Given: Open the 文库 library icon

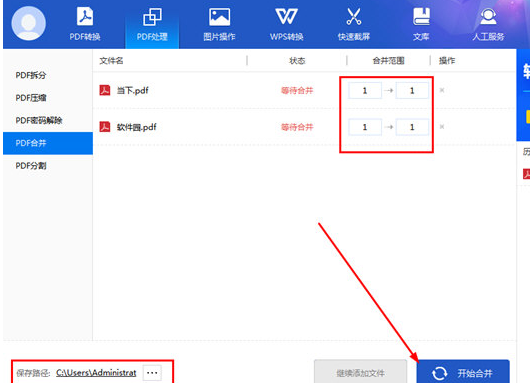Looking at the screenshot, I should [x=421, y=24].
